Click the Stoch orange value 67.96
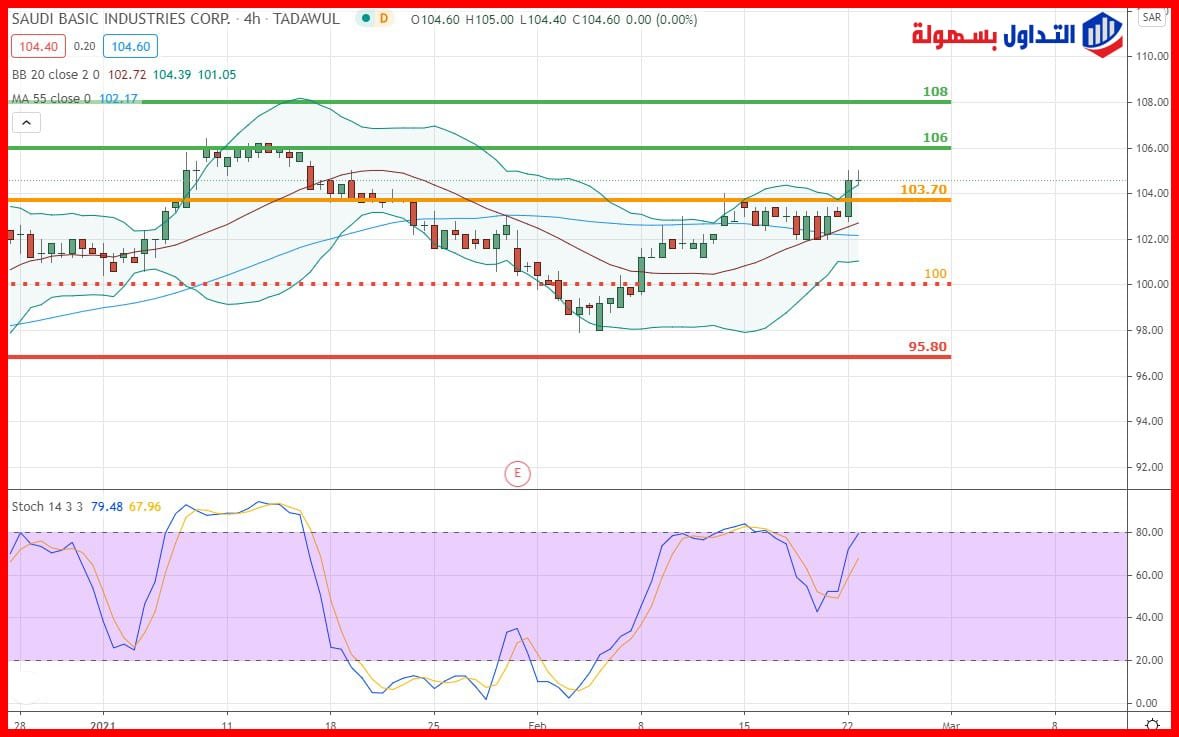1179x737 pixels. pyautogui.click(x=145, y=507)
